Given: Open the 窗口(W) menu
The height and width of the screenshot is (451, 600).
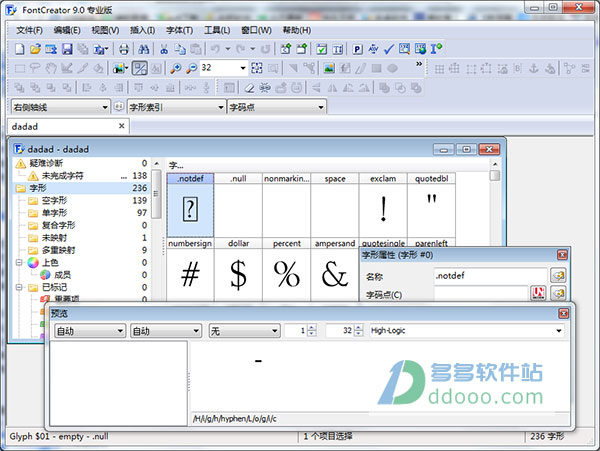Looking at the screenshot, I should point(256,30).
